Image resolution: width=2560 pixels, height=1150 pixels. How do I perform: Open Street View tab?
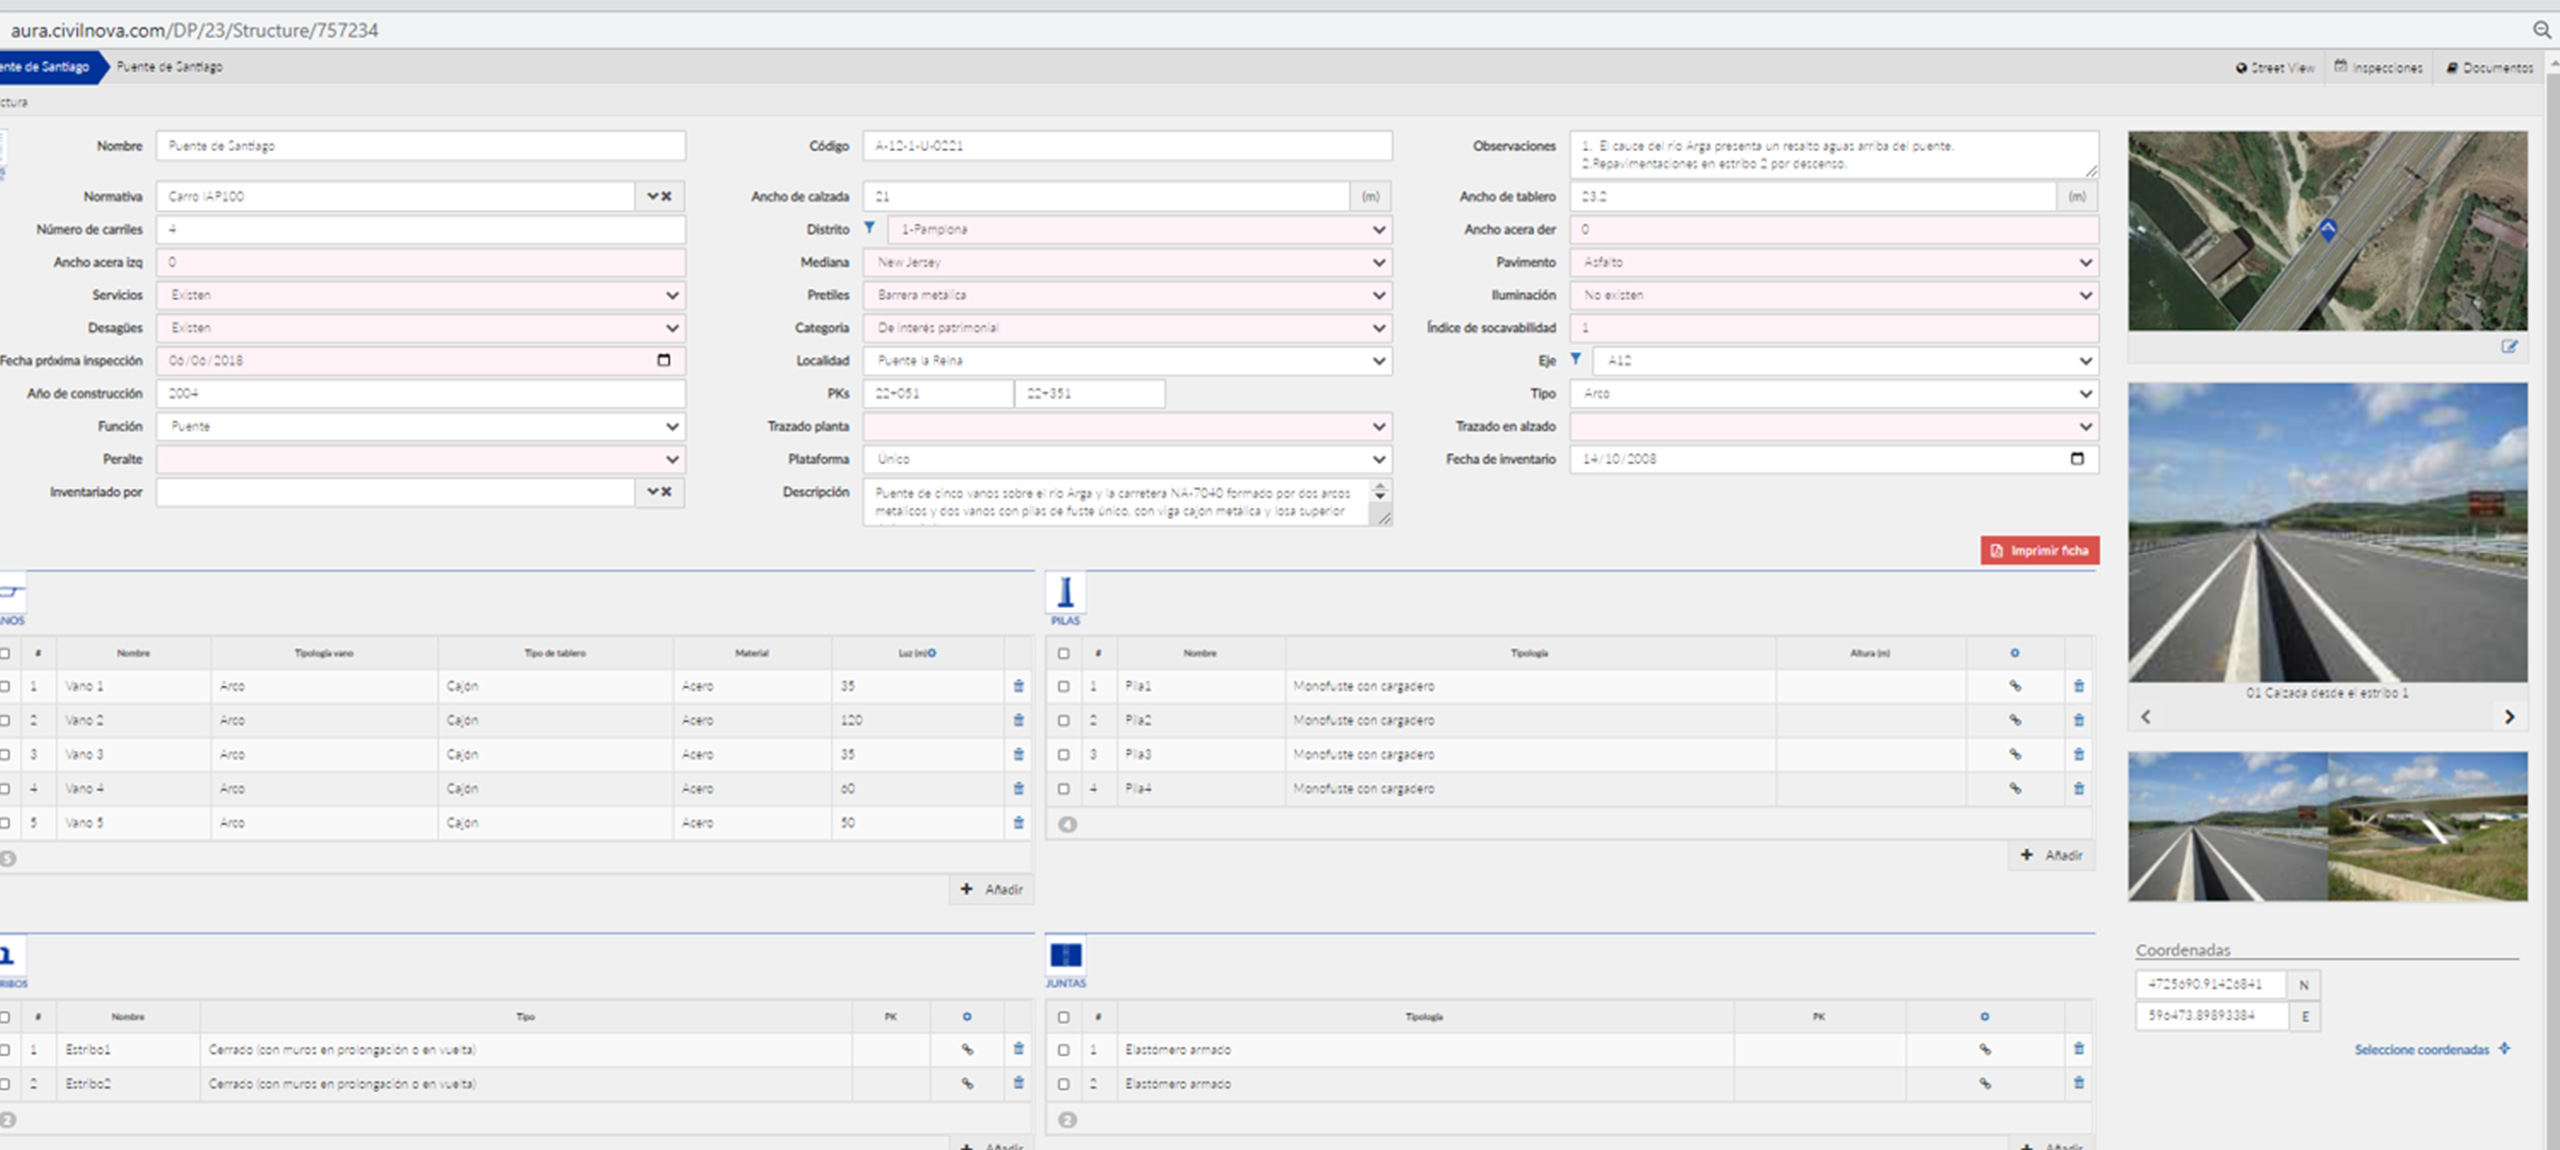pos(2275,67)
